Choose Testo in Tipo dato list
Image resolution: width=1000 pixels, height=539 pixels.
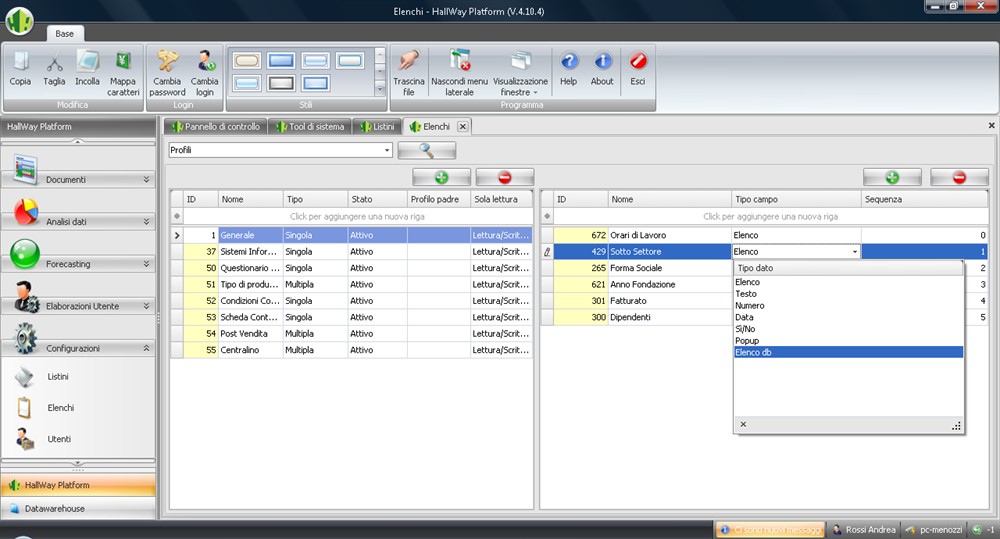point(848,294)
